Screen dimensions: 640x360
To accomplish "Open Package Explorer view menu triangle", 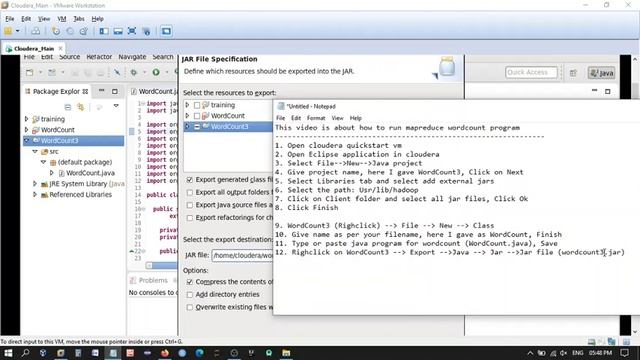I will coord(116,106).
